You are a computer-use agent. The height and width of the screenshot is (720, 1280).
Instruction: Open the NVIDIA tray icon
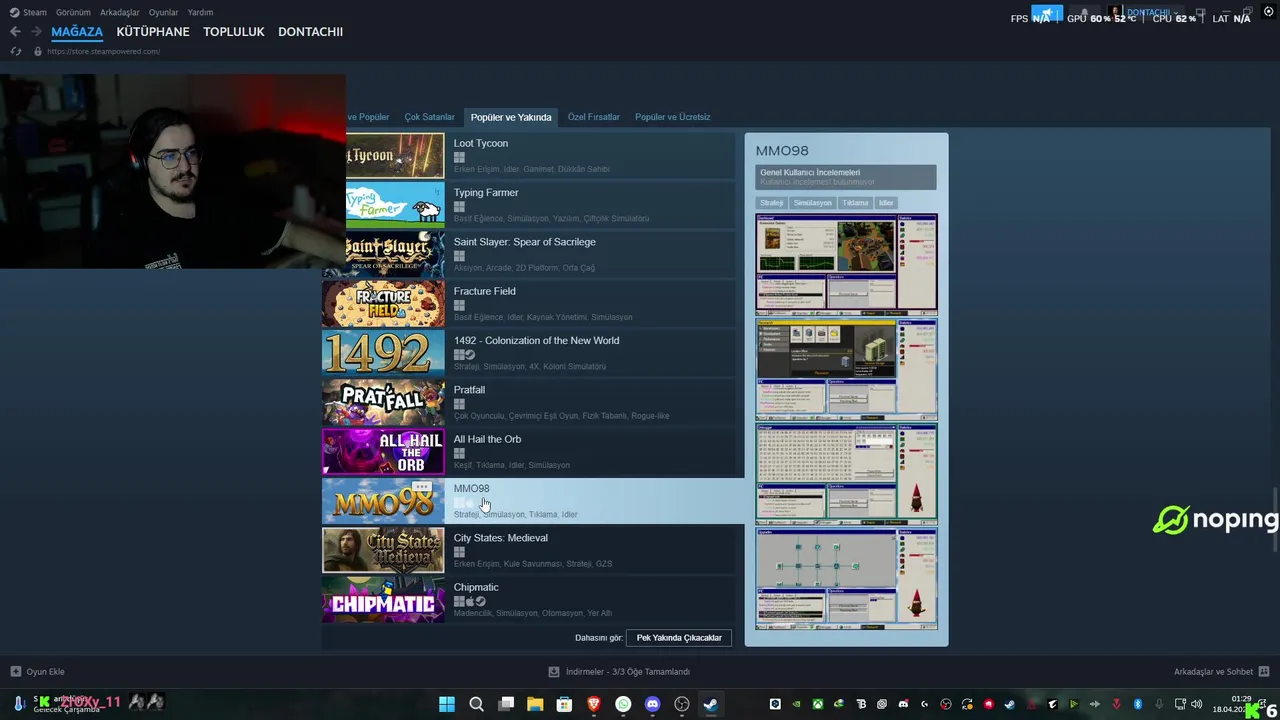pyautogui.click(x=796, y=704)
